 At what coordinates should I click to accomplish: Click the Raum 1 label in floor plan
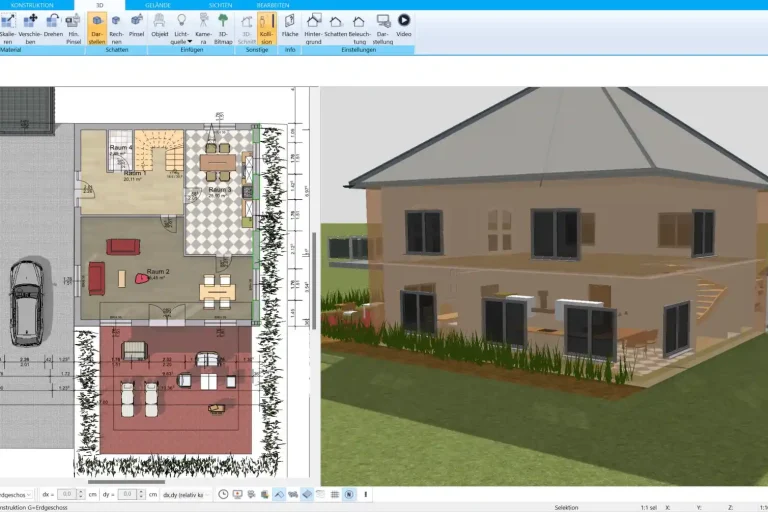tap(133, 173)
